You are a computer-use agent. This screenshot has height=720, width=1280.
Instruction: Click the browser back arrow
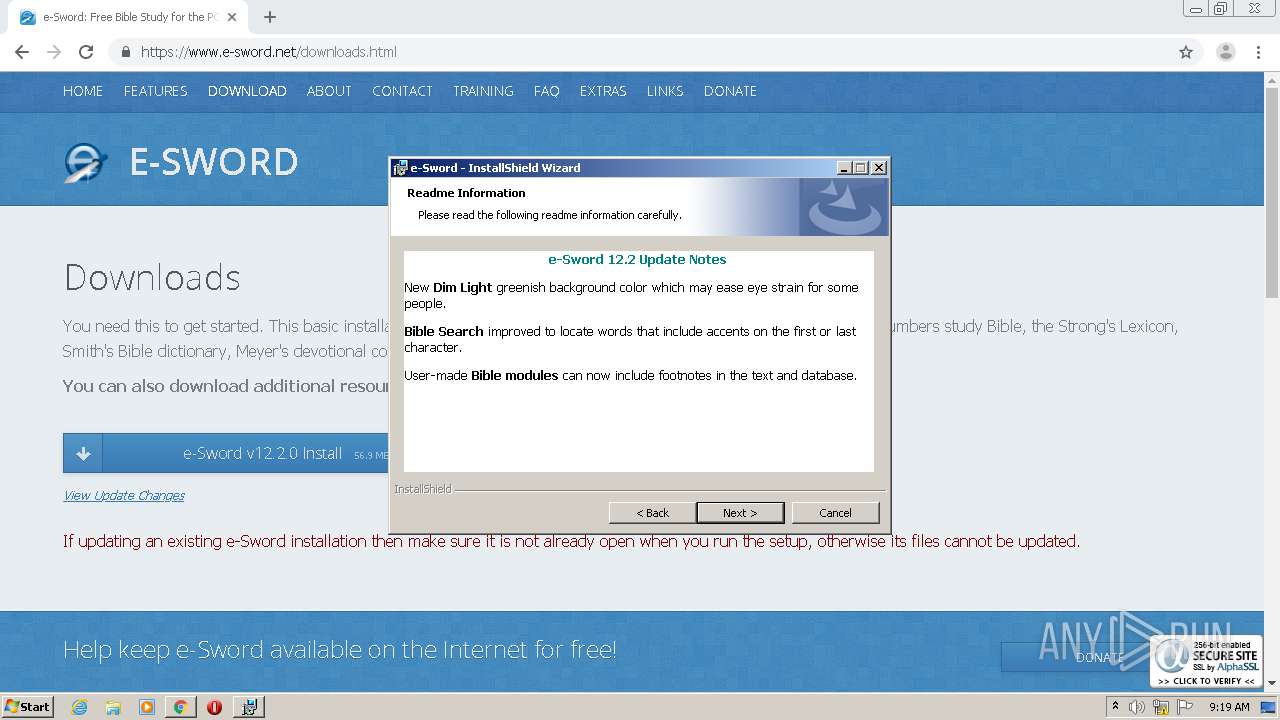coord(22,52)
